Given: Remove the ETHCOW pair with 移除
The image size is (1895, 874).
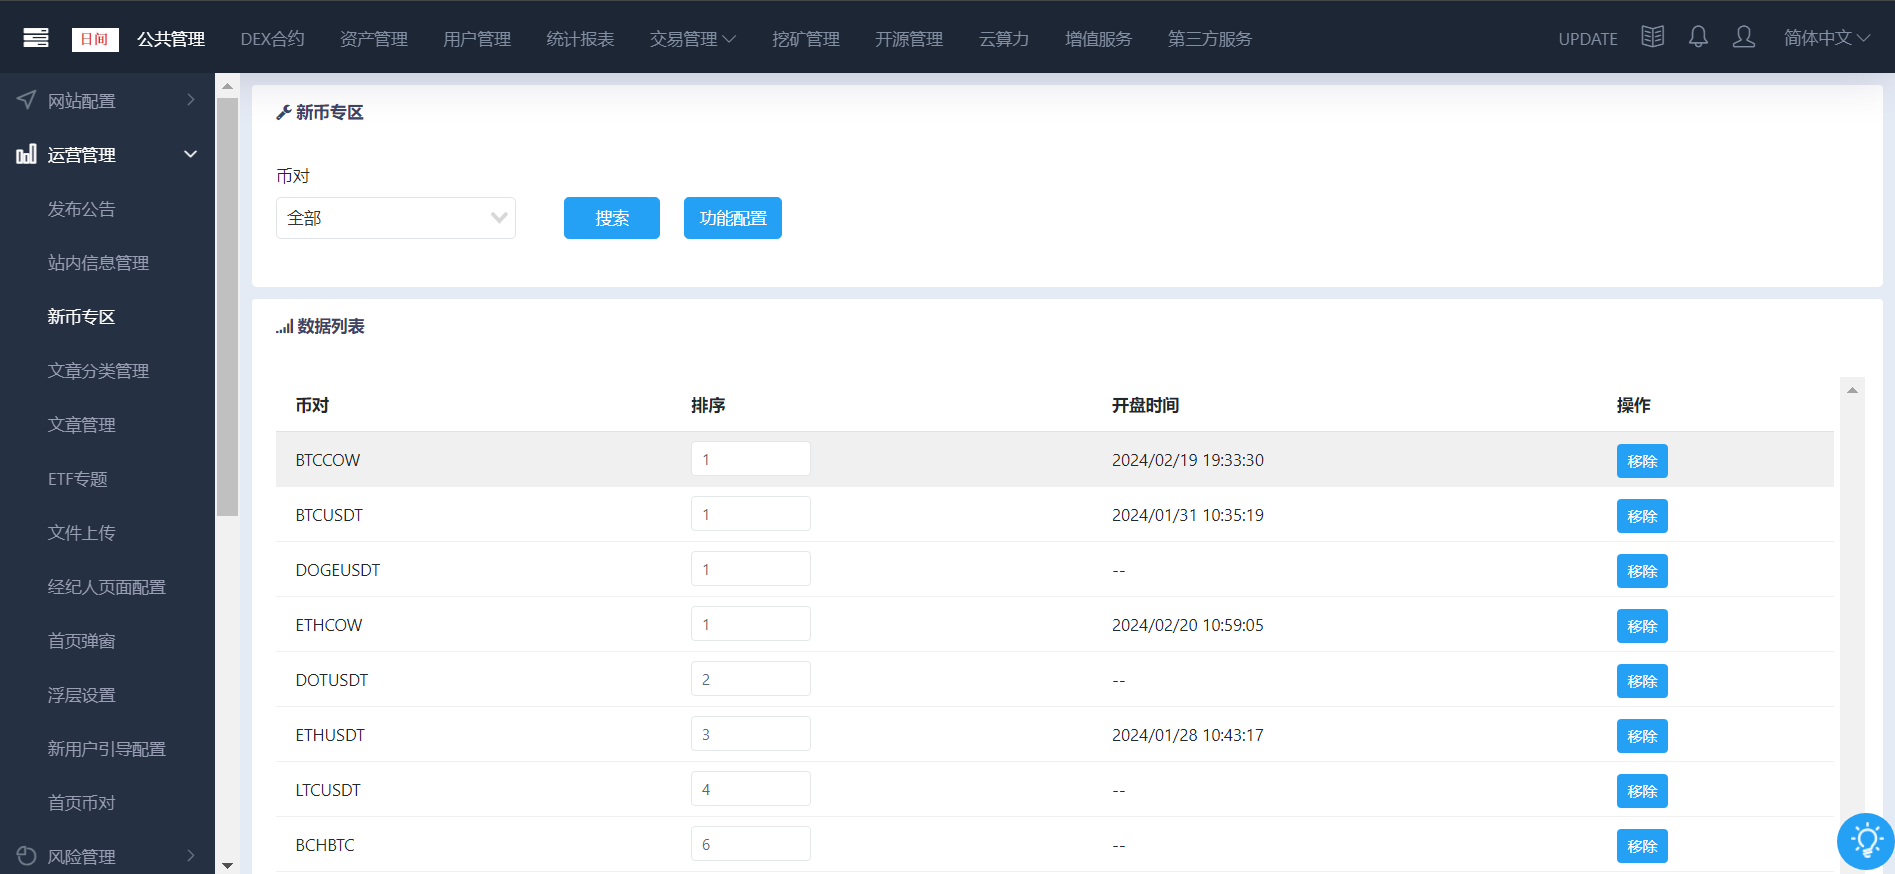Looking at the screenshot, I should point(1642,626).
